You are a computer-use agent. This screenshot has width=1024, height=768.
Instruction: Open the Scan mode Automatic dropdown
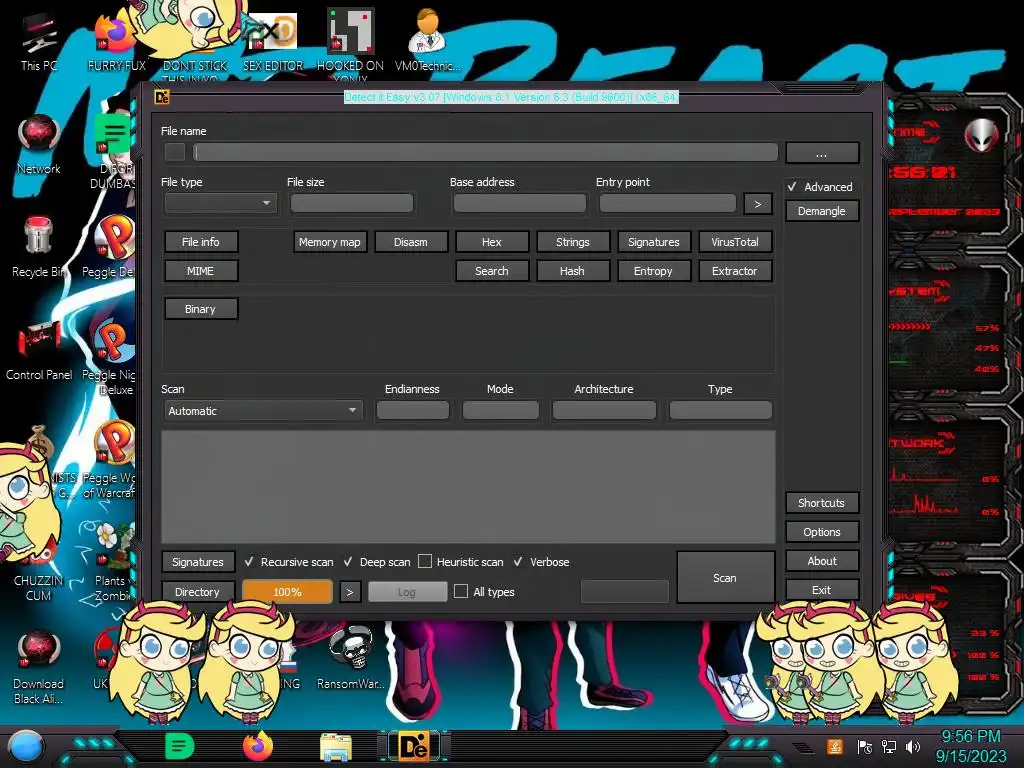(263, 411)
